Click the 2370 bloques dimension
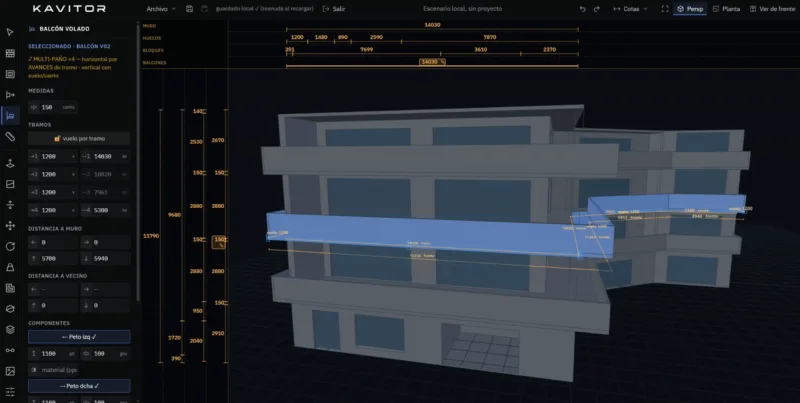This screenshot has height=403, width=800. 549,49
